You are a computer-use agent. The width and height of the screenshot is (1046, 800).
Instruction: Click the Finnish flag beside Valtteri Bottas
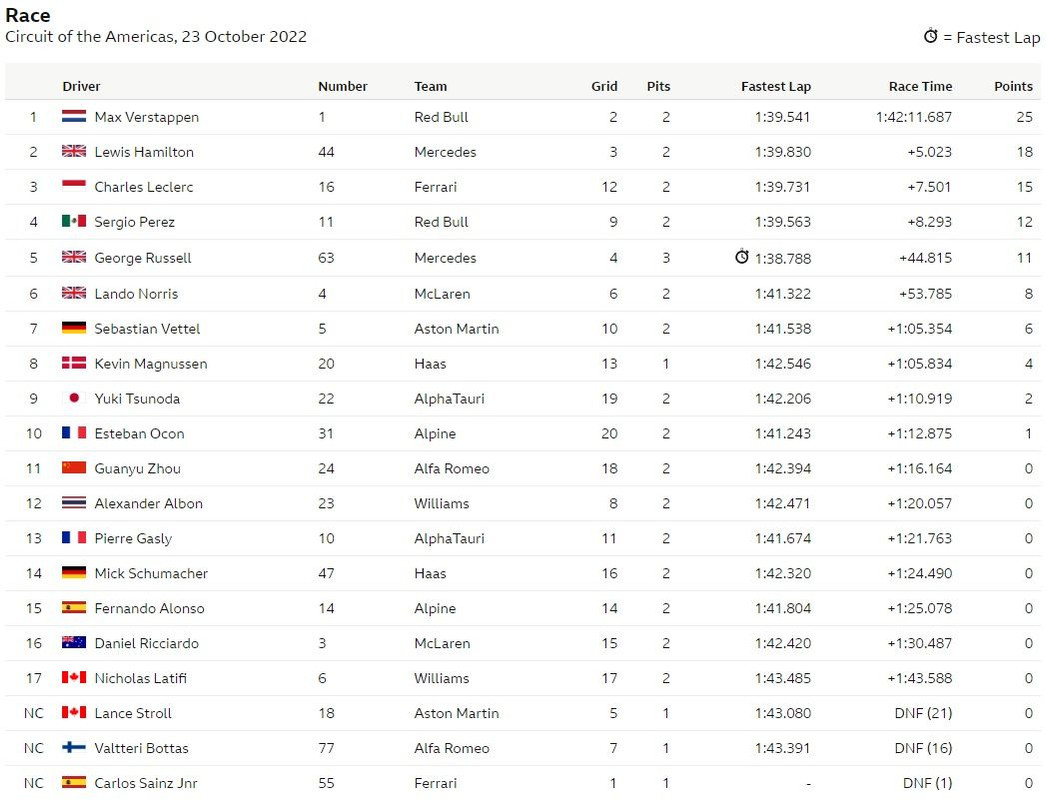pos(74,747)
